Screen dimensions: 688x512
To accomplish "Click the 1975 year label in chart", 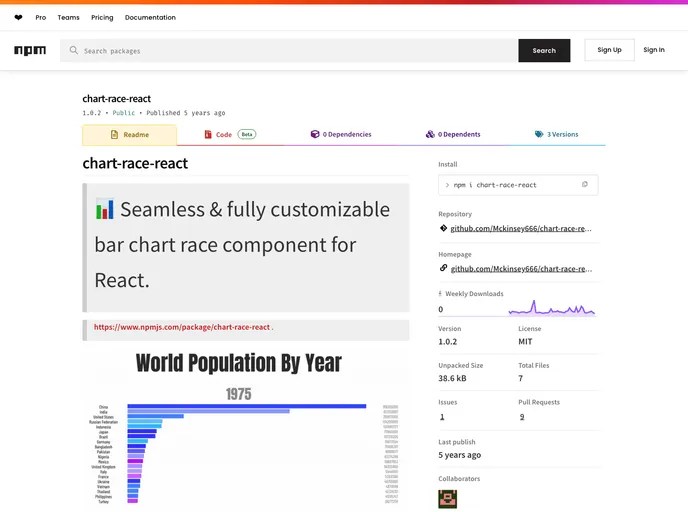I will click(239, 394).
